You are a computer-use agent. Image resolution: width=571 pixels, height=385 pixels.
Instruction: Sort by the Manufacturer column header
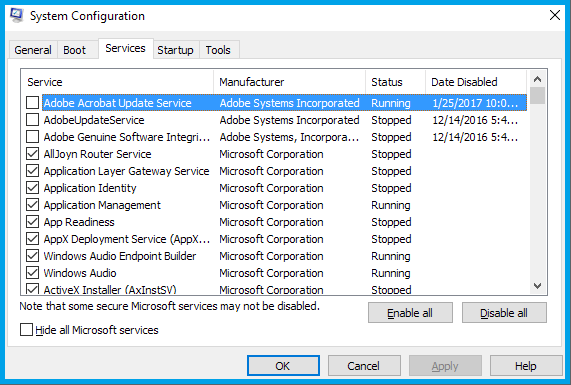point(290,82)
